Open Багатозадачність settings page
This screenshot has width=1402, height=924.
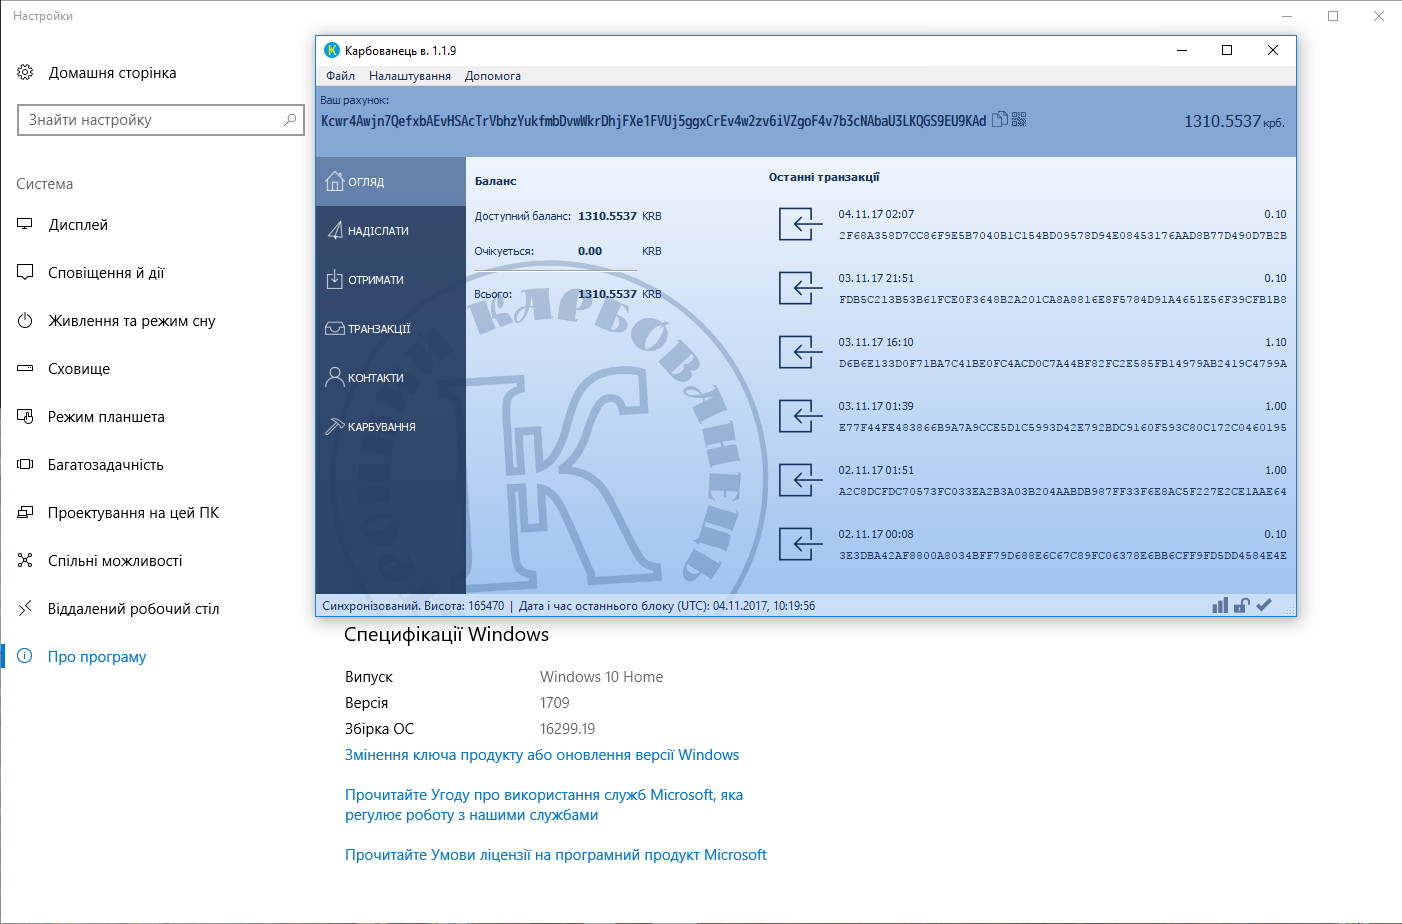coord(106,465)
